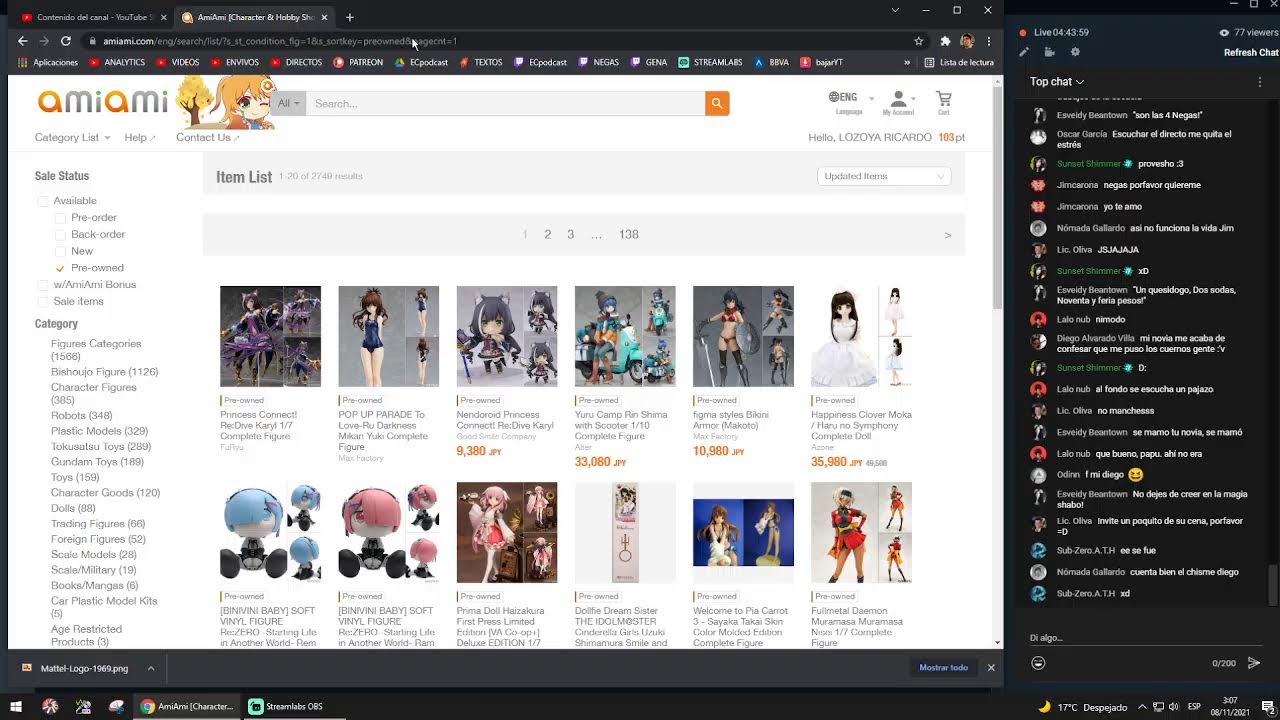Open the Chrome three-dot menu
The width and height of the screenshot is (1280, 720).
point(988,41)
